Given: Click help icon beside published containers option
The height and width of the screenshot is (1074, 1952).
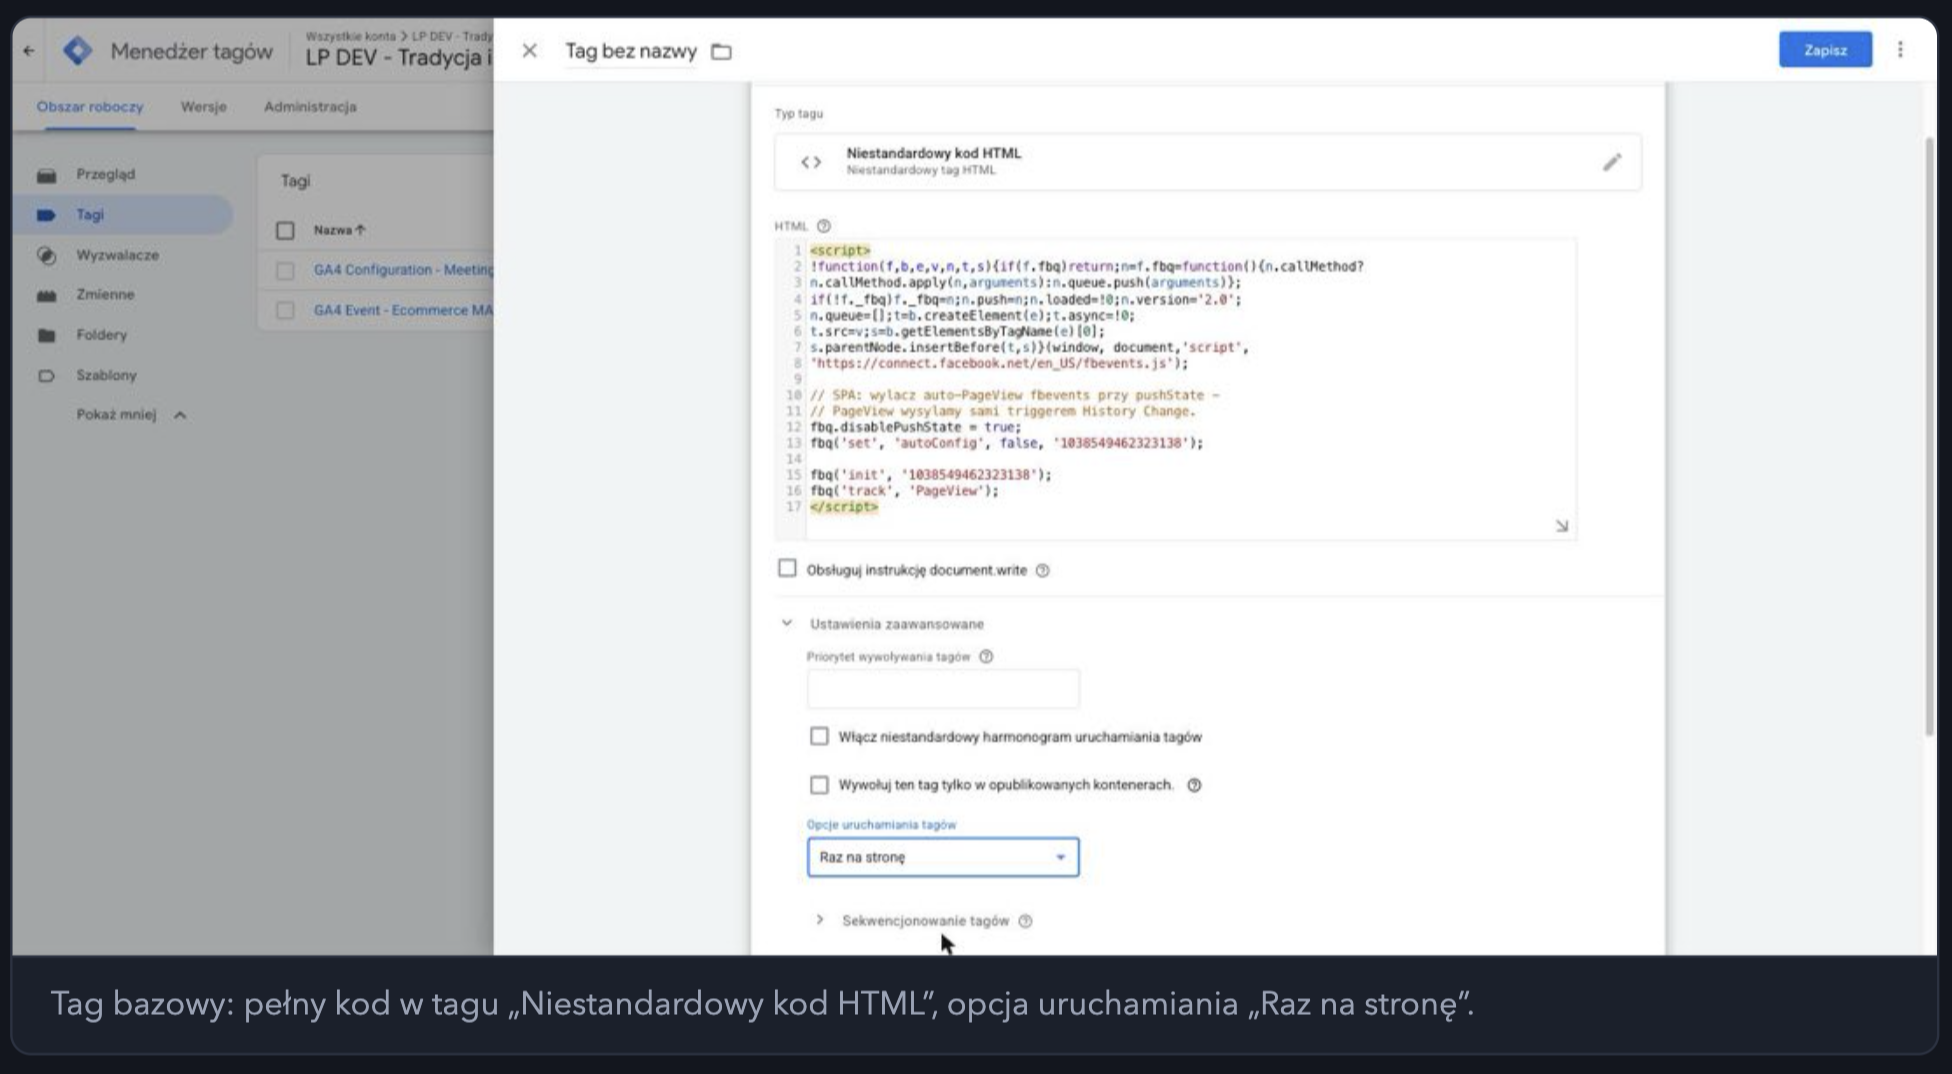Looking at the screenshot, I should (1194, 785).
